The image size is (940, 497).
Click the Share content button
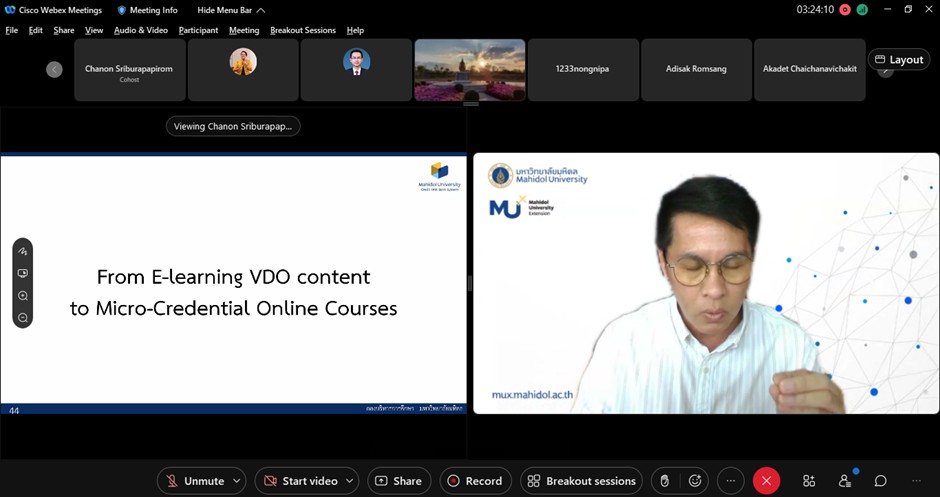399,481
